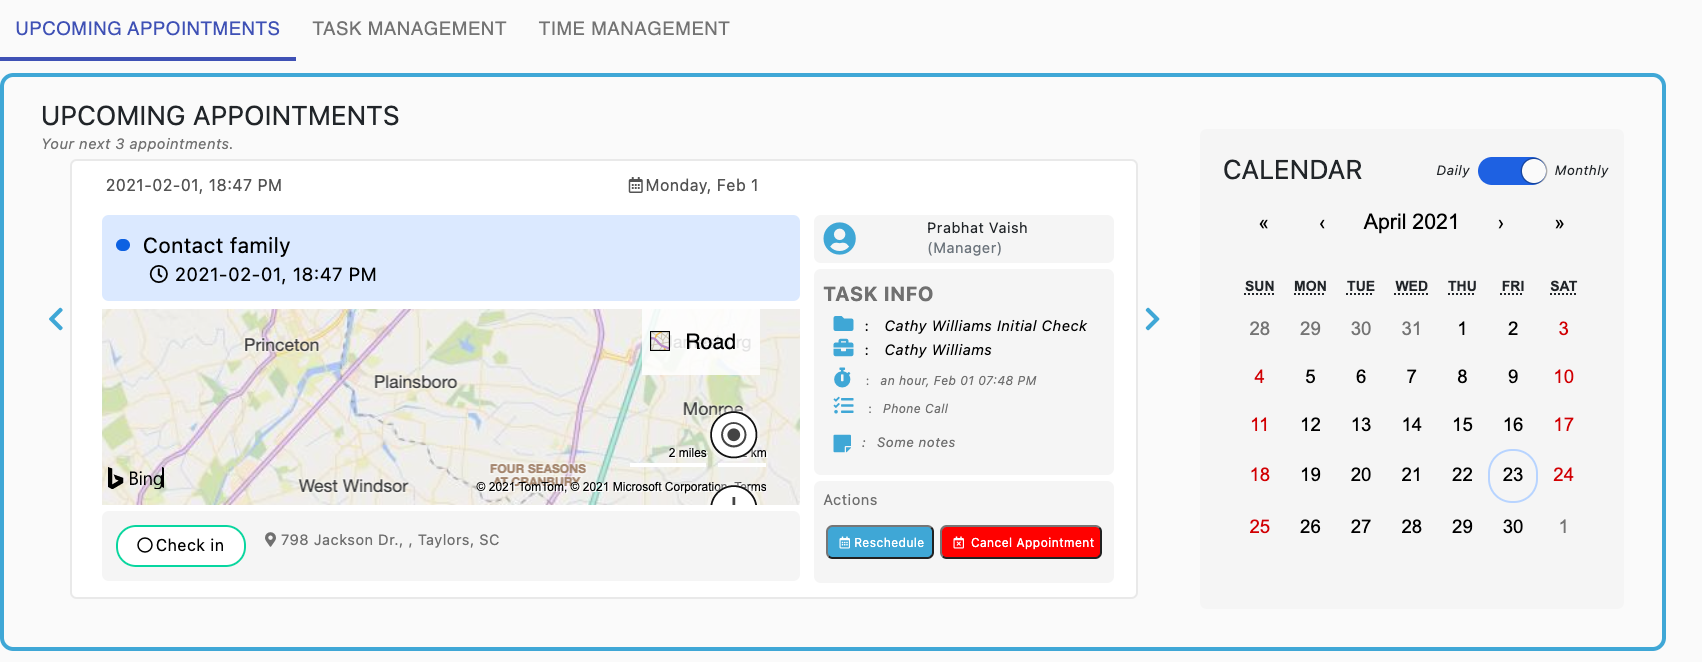
Task: Click the manager profile avatar icon
Action: coord(839,238)
